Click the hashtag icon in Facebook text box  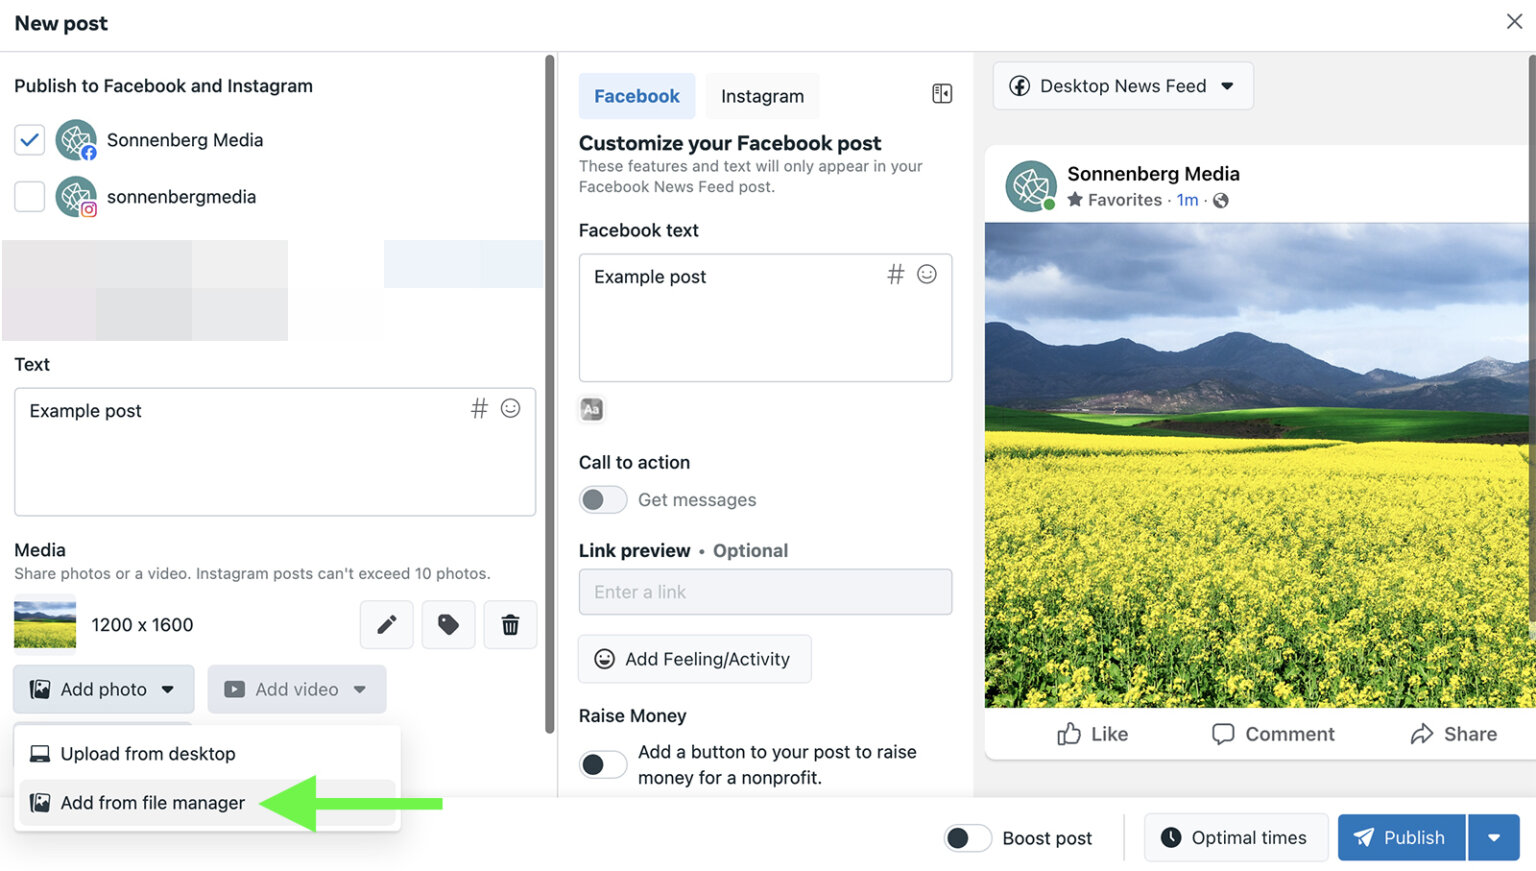tap(895, 274)
